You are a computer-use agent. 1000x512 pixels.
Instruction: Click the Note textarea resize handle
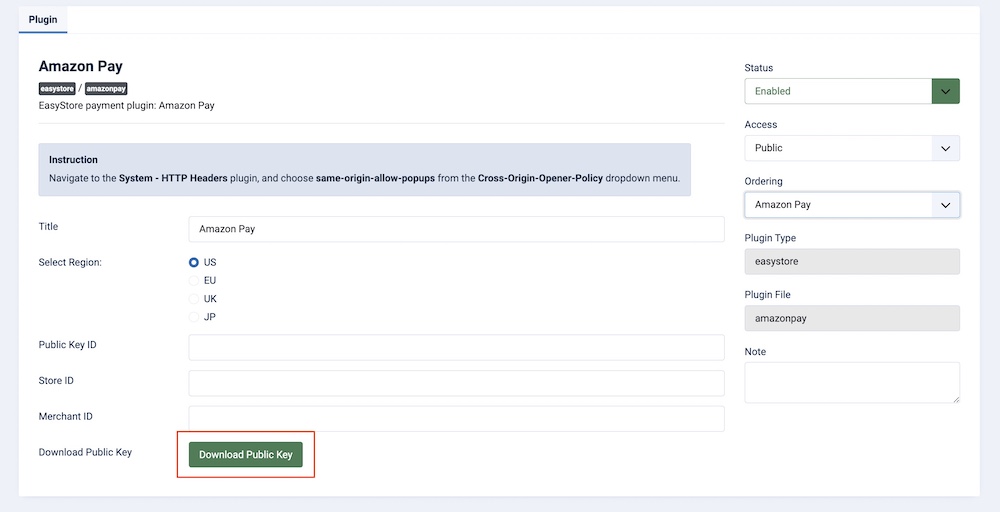(955, 398)
